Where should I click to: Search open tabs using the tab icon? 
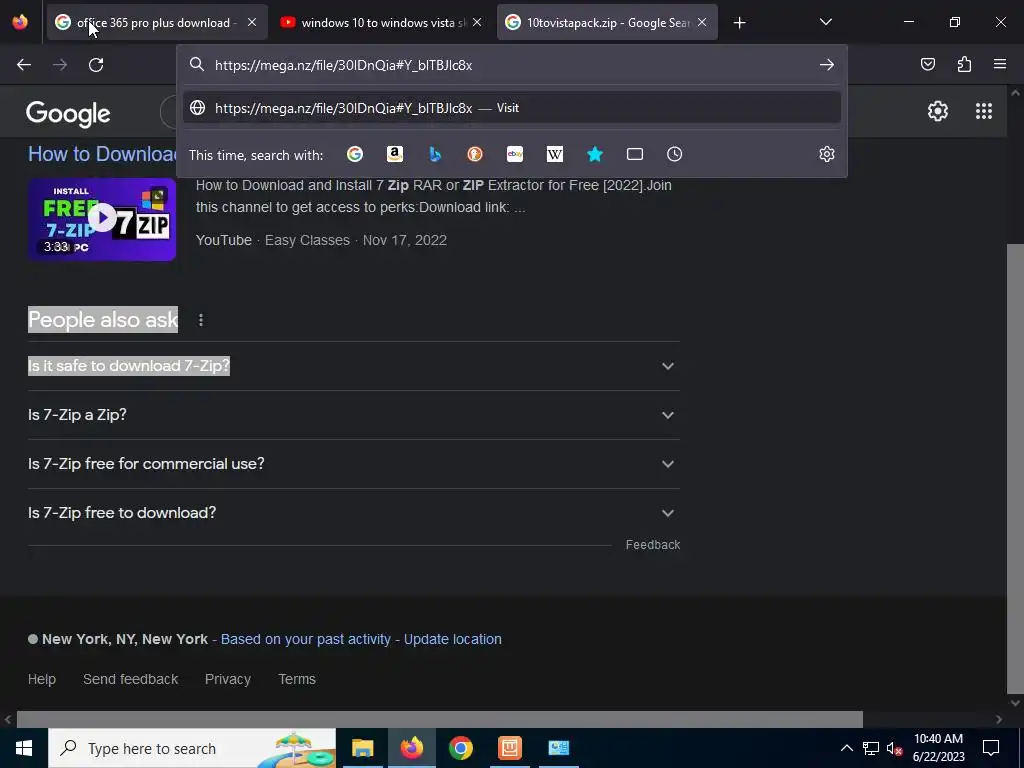pos(635,154)
